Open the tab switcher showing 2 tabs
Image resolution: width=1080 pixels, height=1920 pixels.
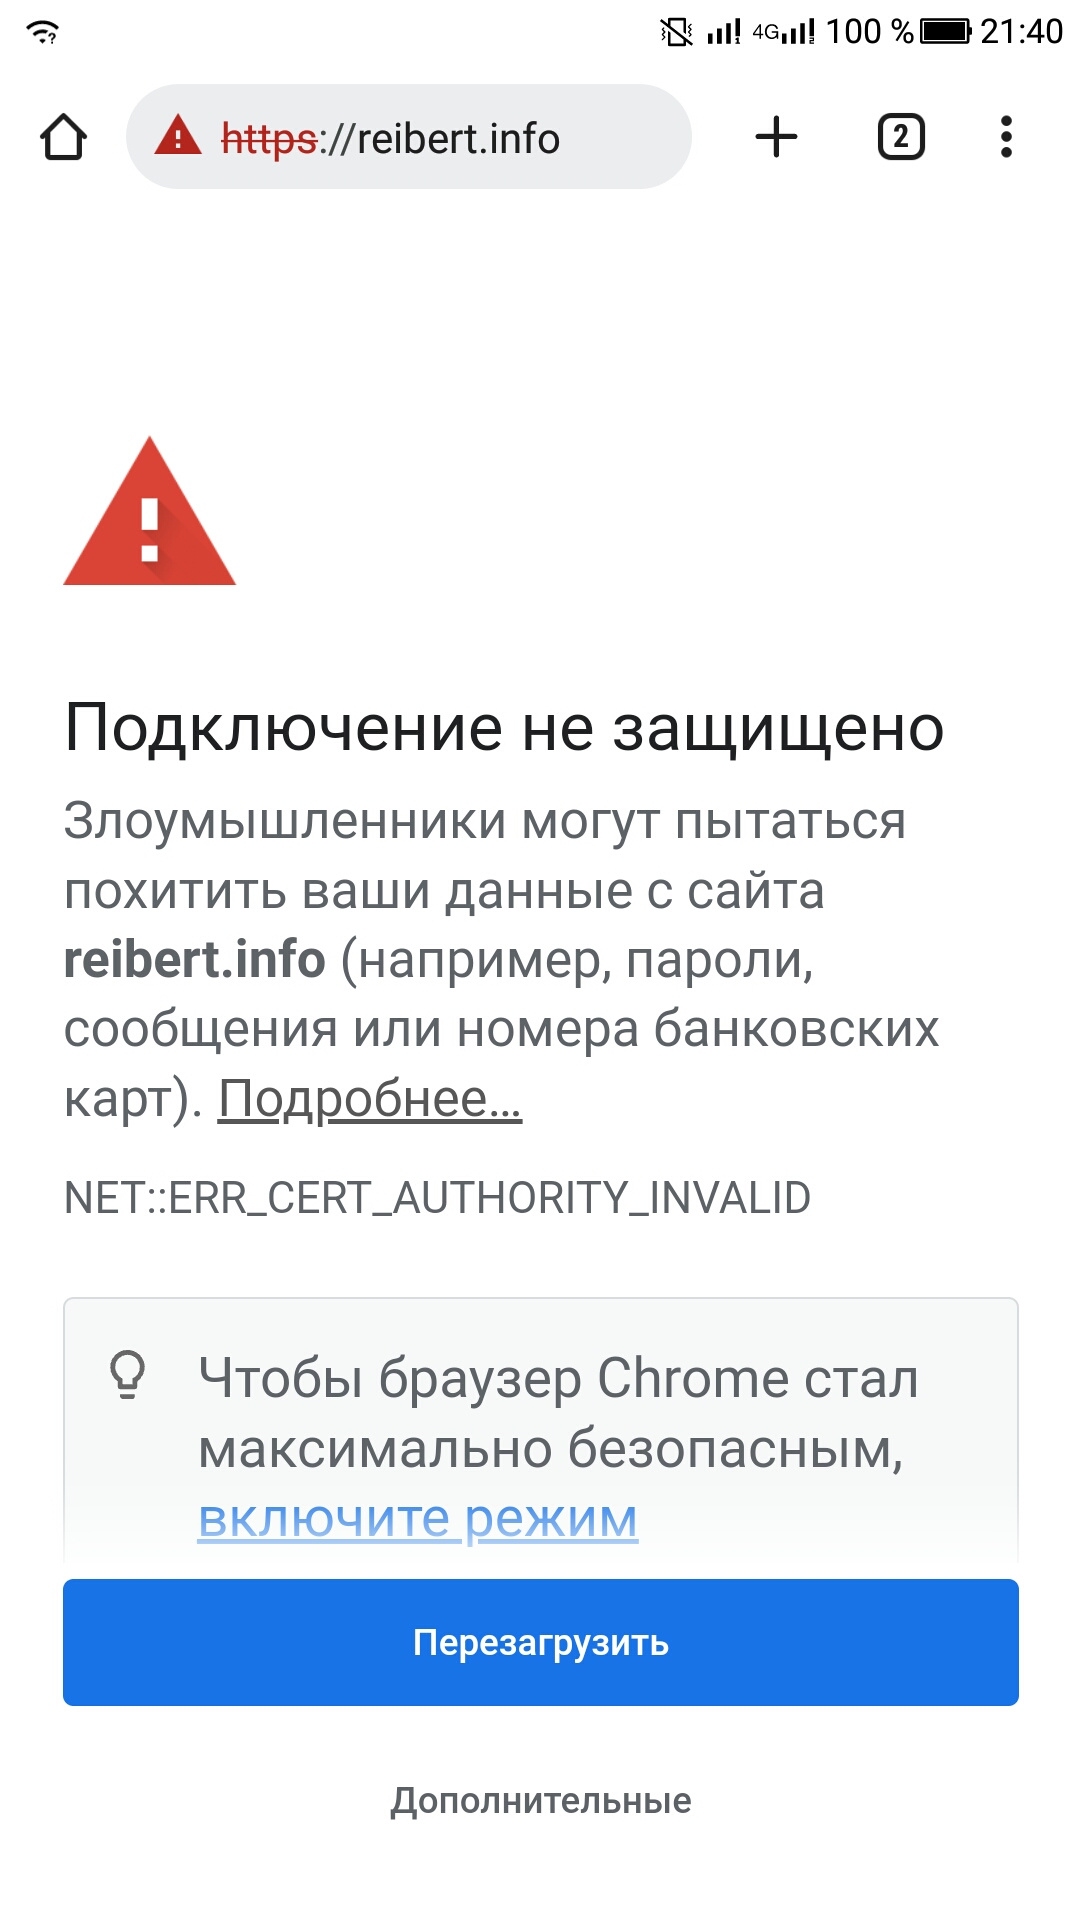(x=901, y=137)
